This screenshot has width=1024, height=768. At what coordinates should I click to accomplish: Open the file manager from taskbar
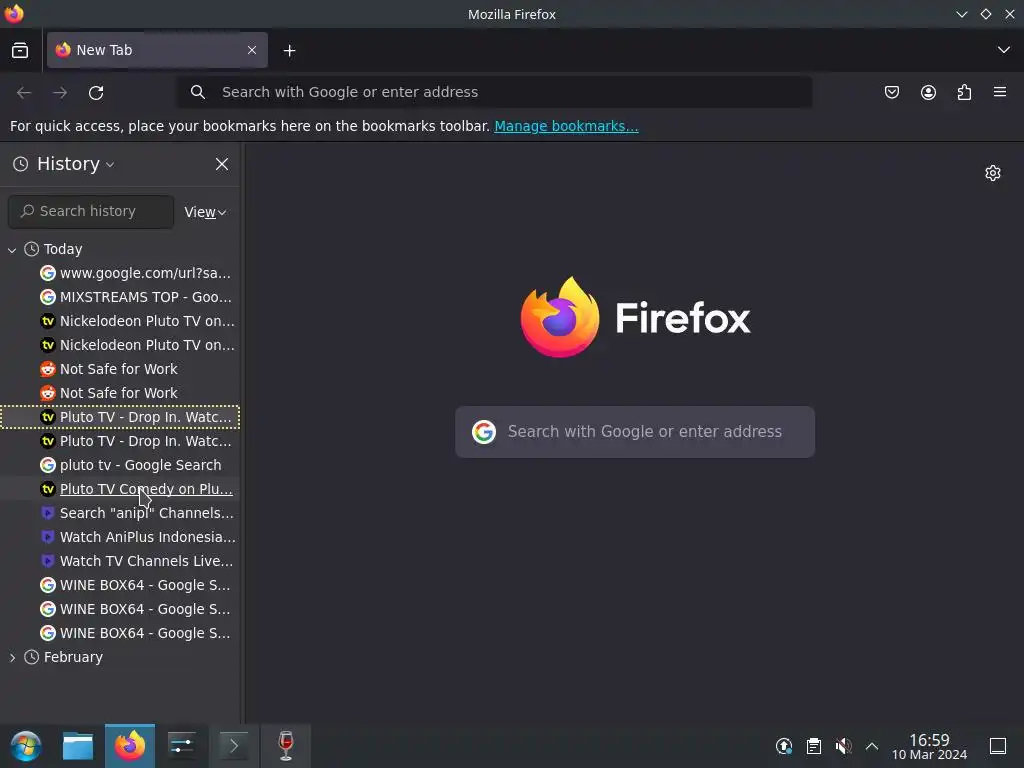point(78,746)
